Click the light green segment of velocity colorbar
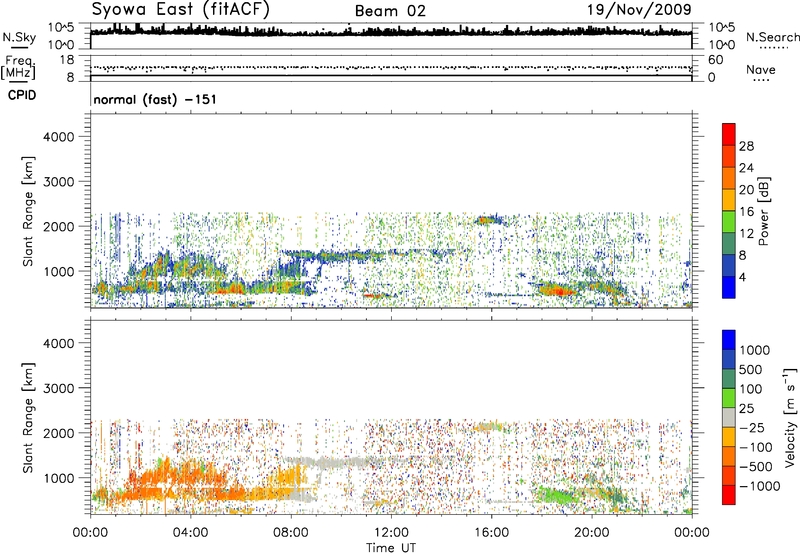Screen dimensions: 800x554 [x=729, y=398]
